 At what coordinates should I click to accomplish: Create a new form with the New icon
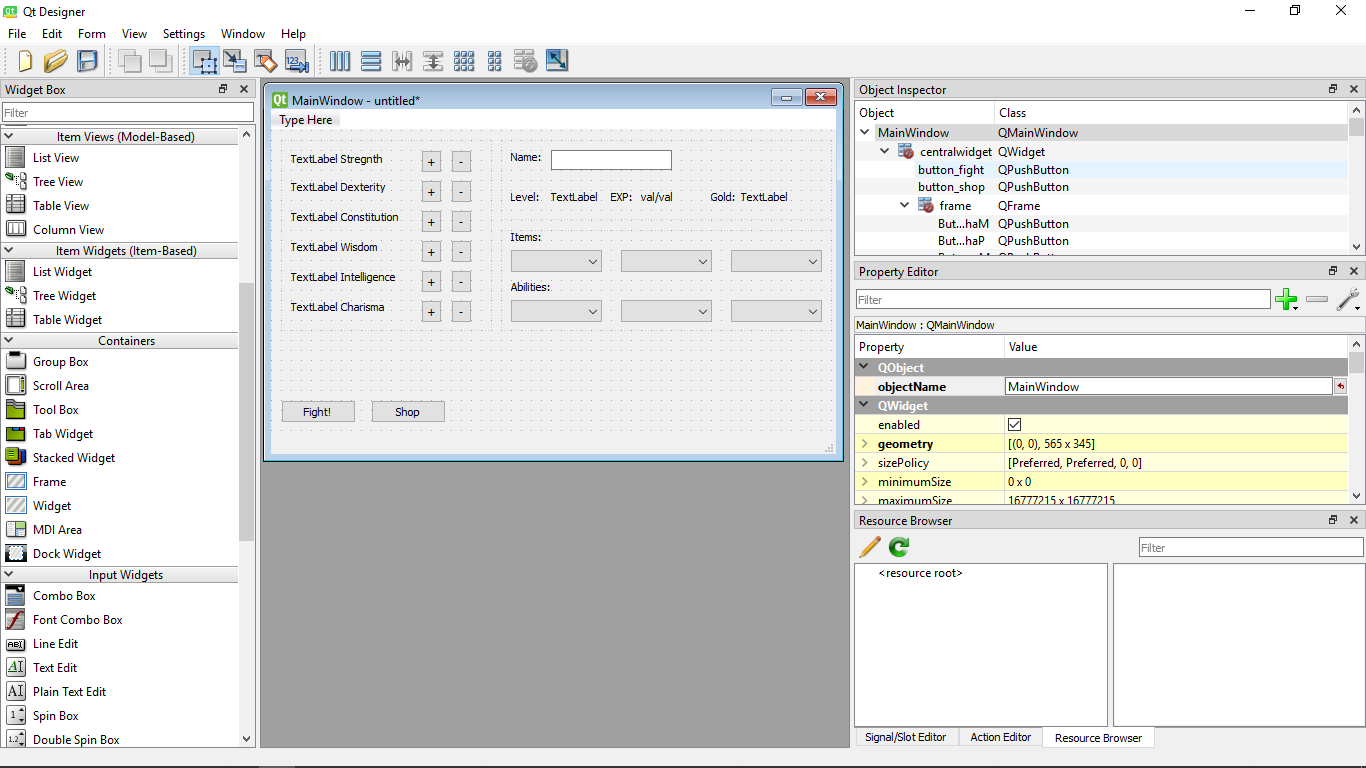point(25,61)
